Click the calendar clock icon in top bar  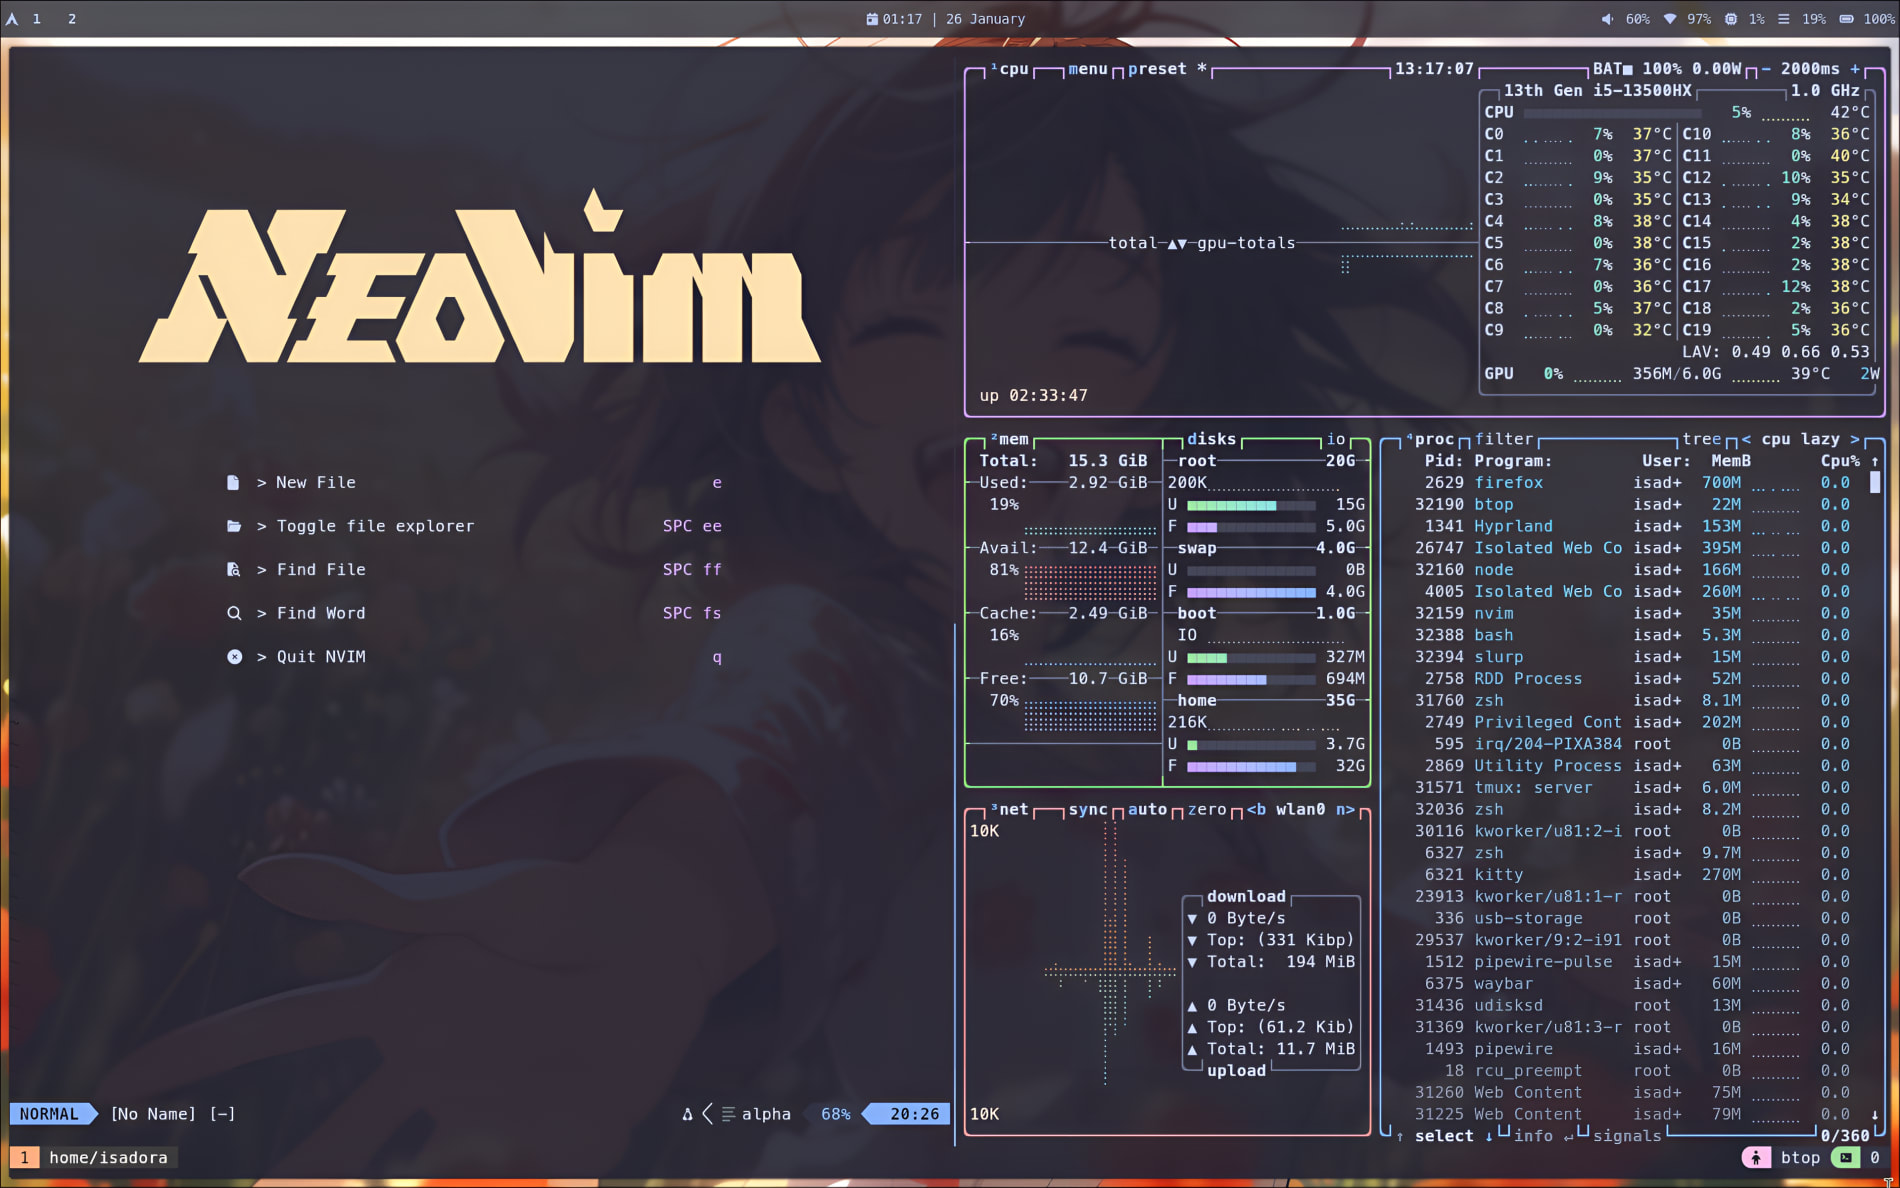pyautogui.click(x=872, y=19)
